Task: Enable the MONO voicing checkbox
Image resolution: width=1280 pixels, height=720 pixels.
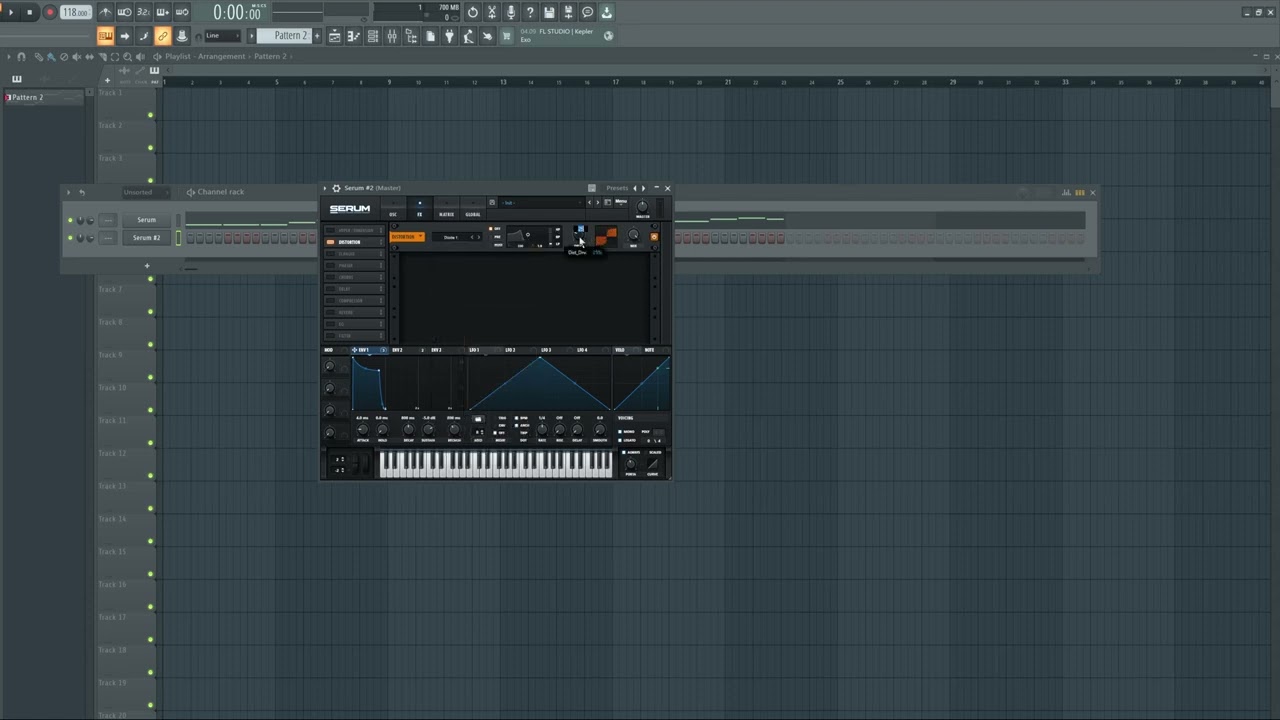Action: 620,432
